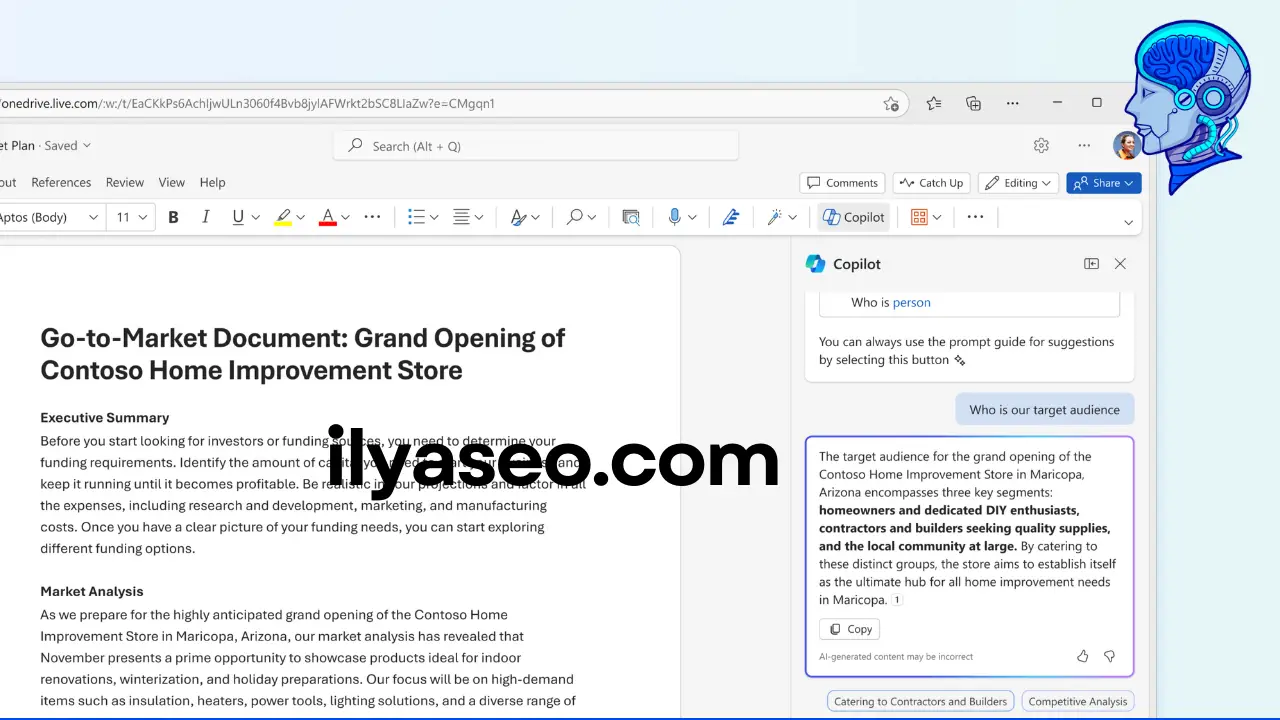The image size is (1280, 720).
Task: Click the Catch Up button
Action: (931, 183)
